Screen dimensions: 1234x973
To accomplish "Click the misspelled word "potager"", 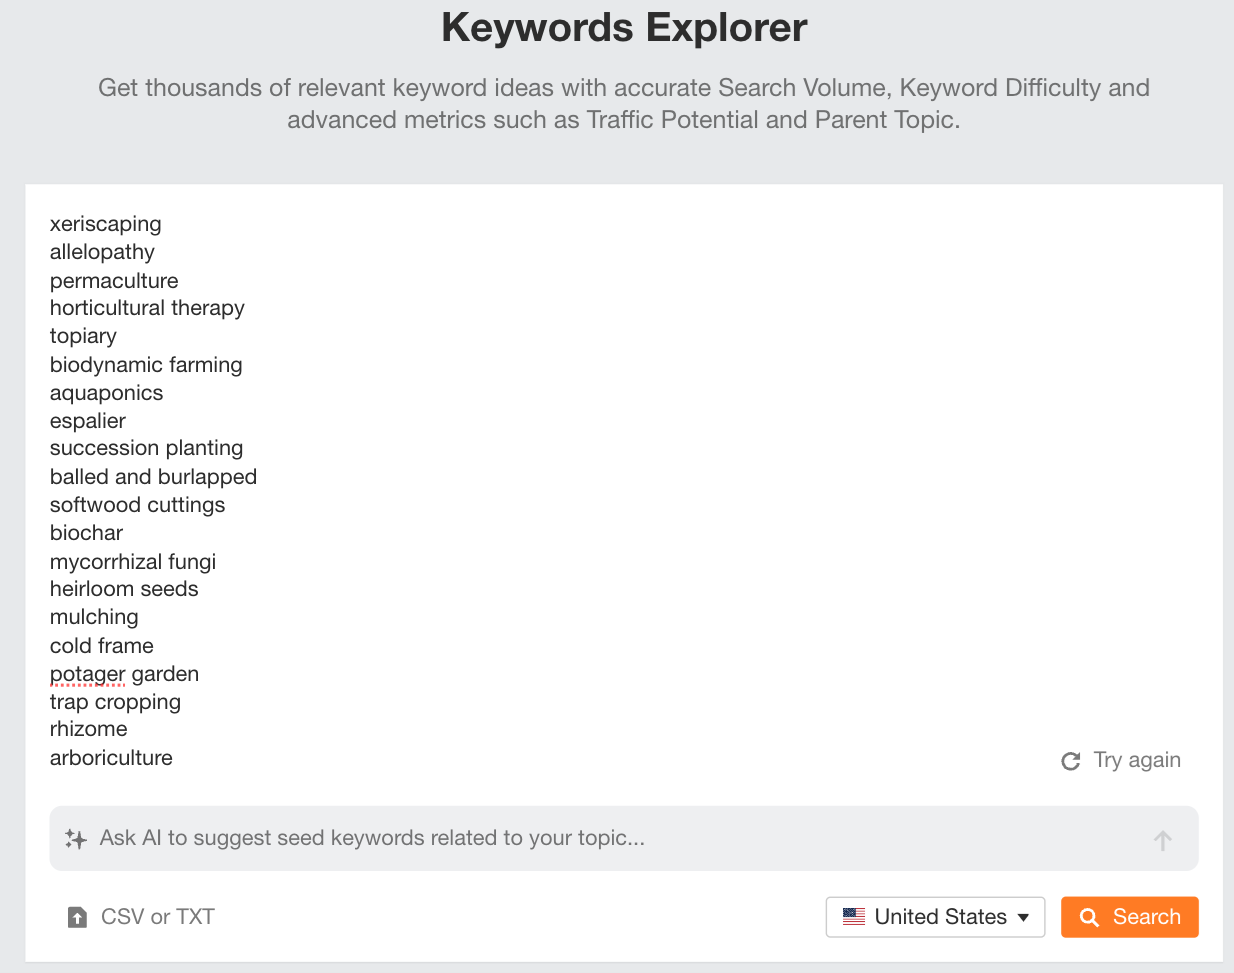I will coord(87,674).
